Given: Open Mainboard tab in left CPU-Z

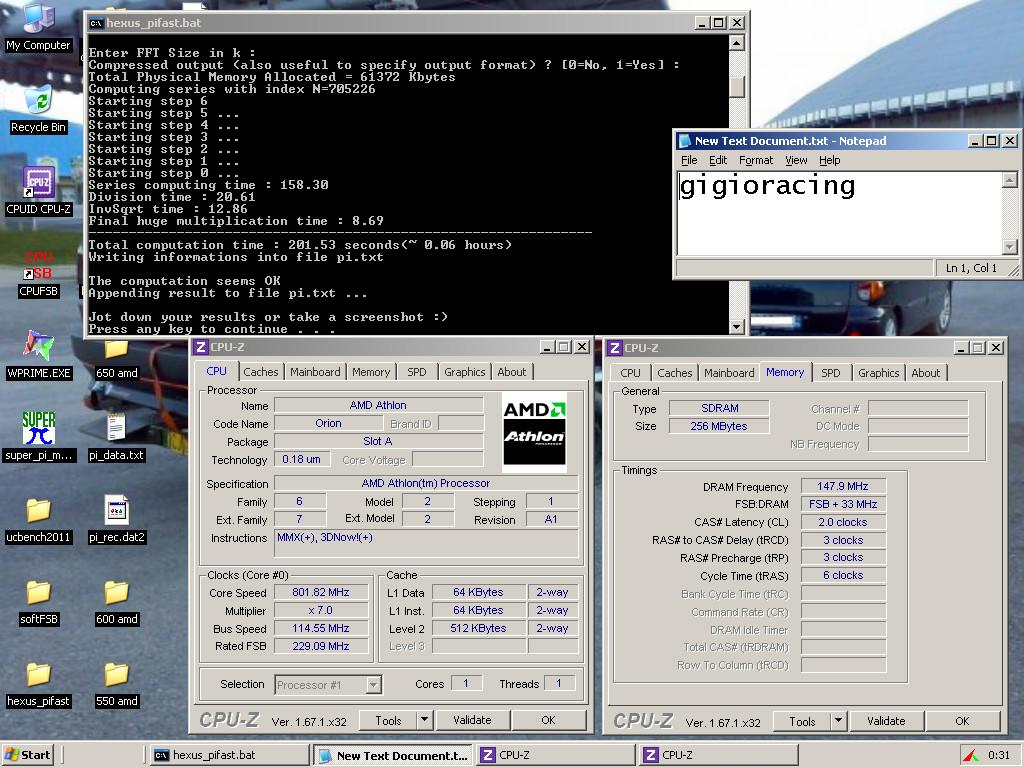Looking at the screenshot, I should (x=315, y=372).
